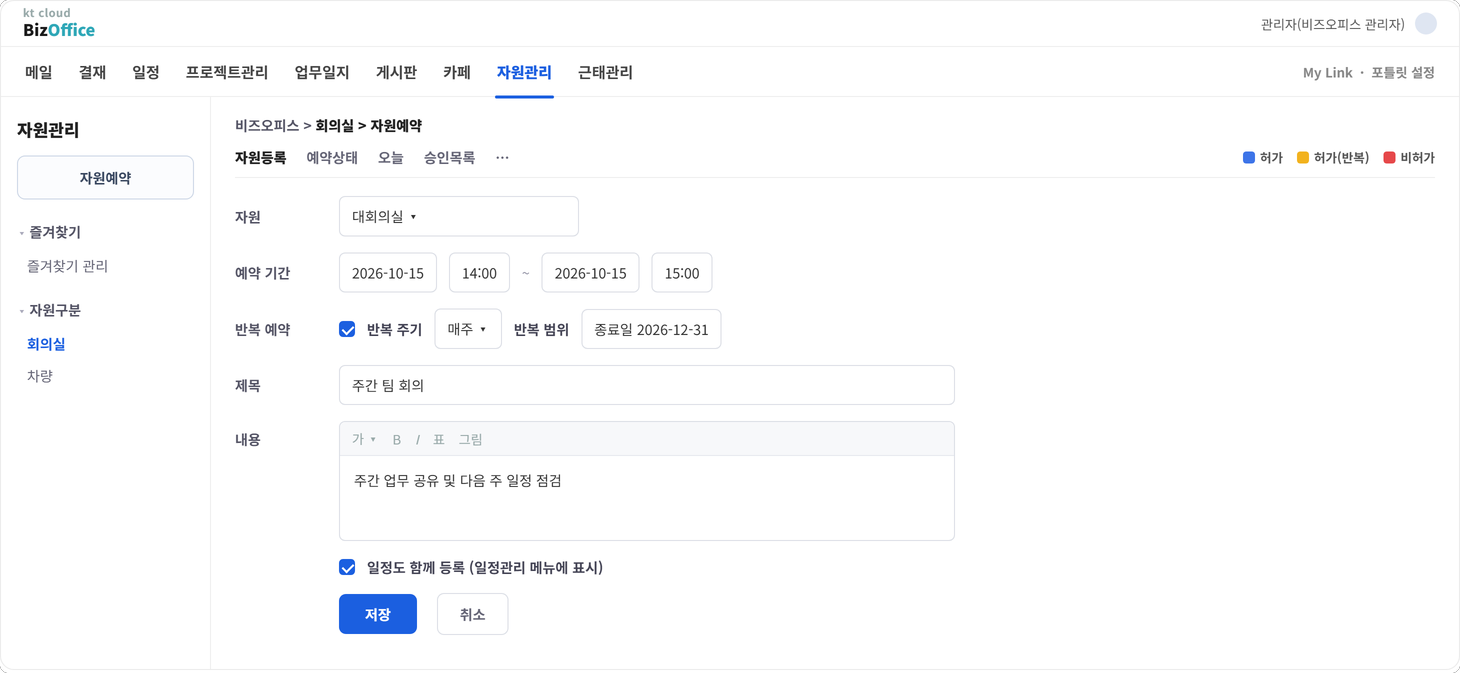
Task: Switch to the 자원등록 tab
Action: pos(260,158)
